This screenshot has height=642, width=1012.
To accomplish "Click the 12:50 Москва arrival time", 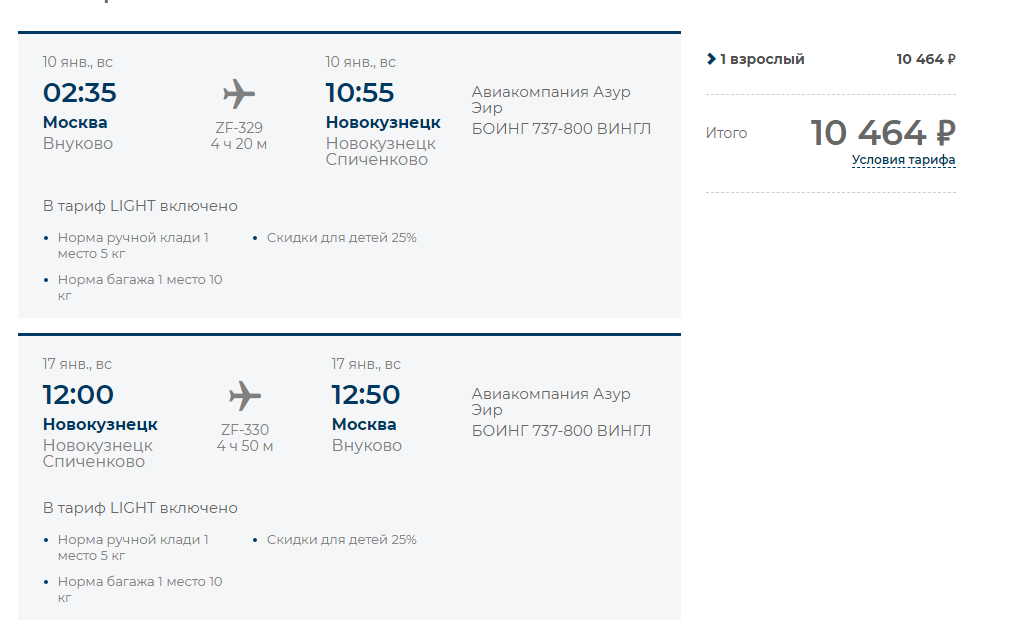I will tap(366, 395).
